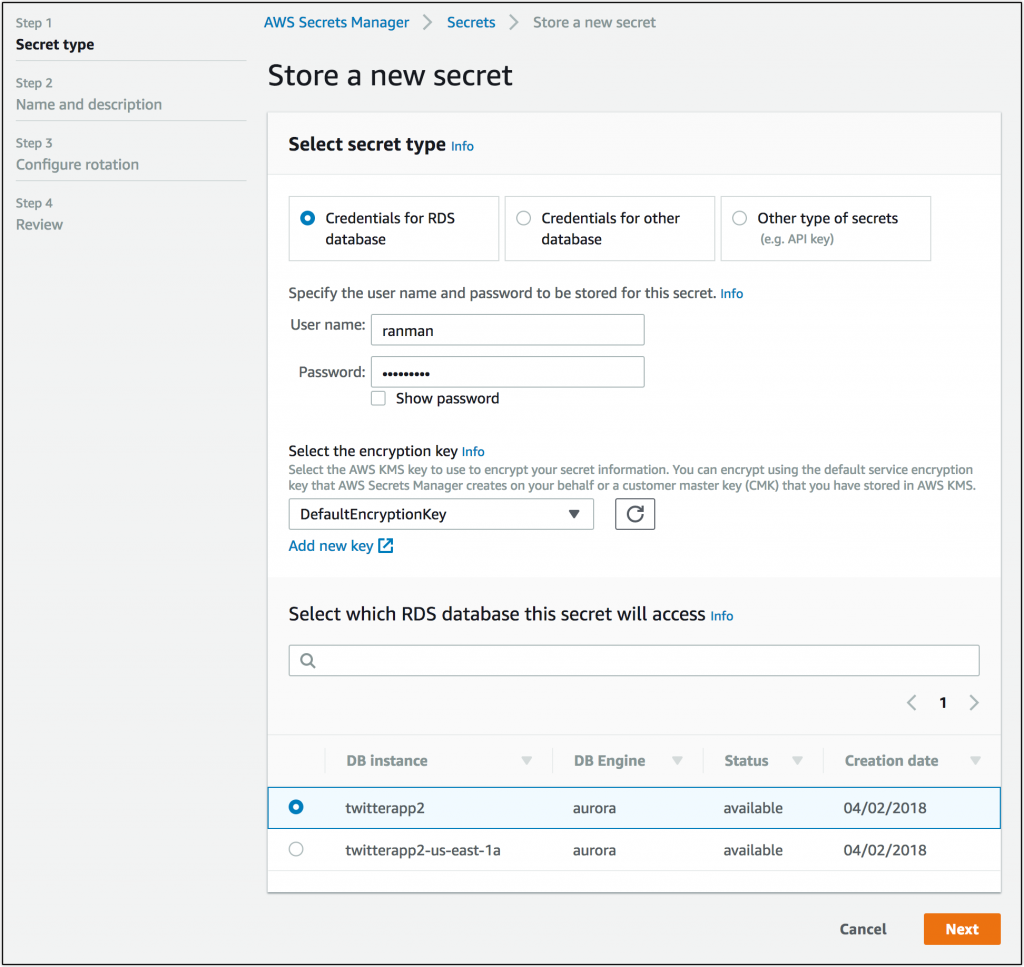Go to Step 3 Configure rotation
The height and width of the screenshot is (967, 1024).
click(76, 164)
